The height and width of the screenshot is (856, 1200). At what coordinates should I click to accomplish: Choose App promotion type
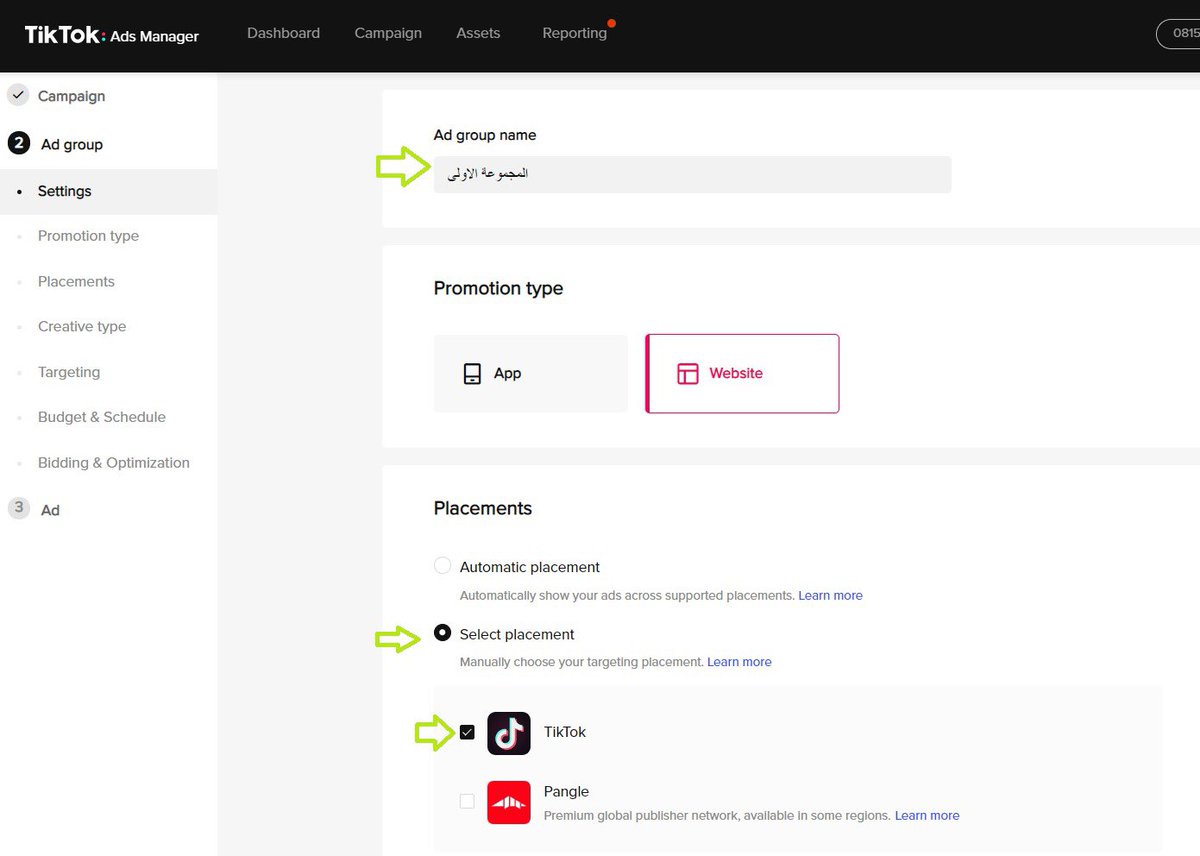click(x=531, y=373)
